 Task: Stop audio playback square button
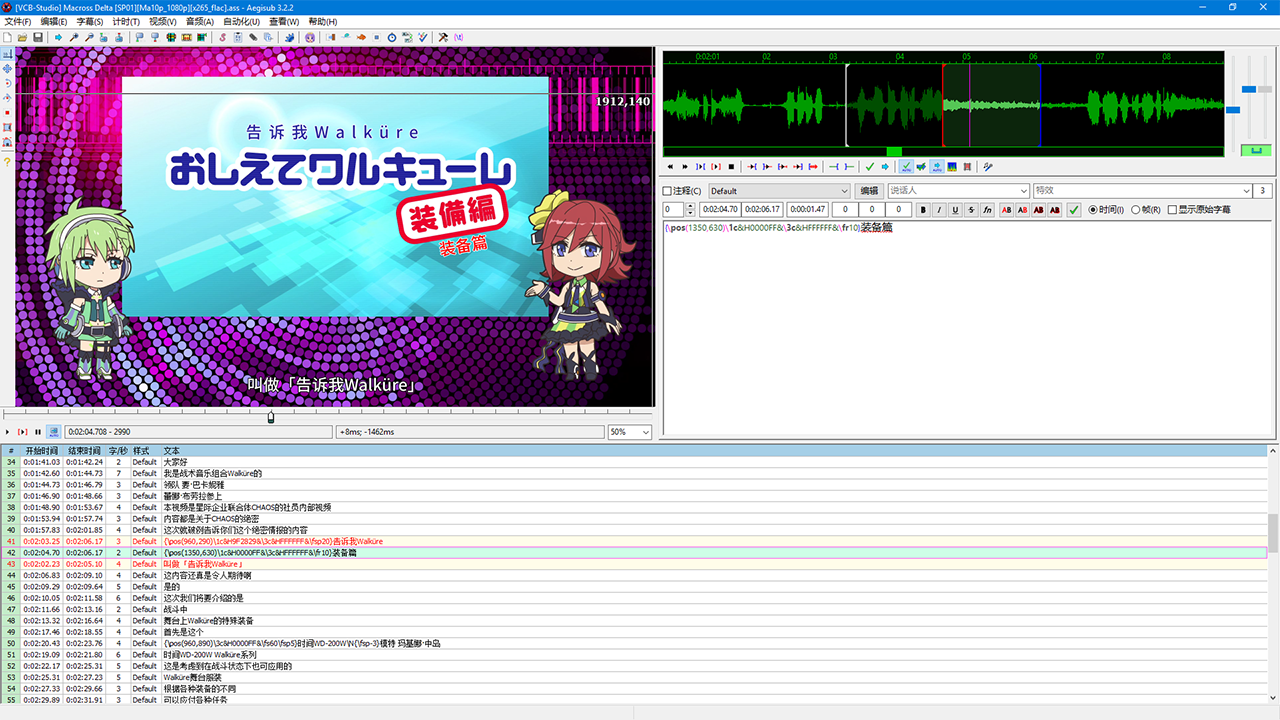pyautogui.click(x=731, y=166)
